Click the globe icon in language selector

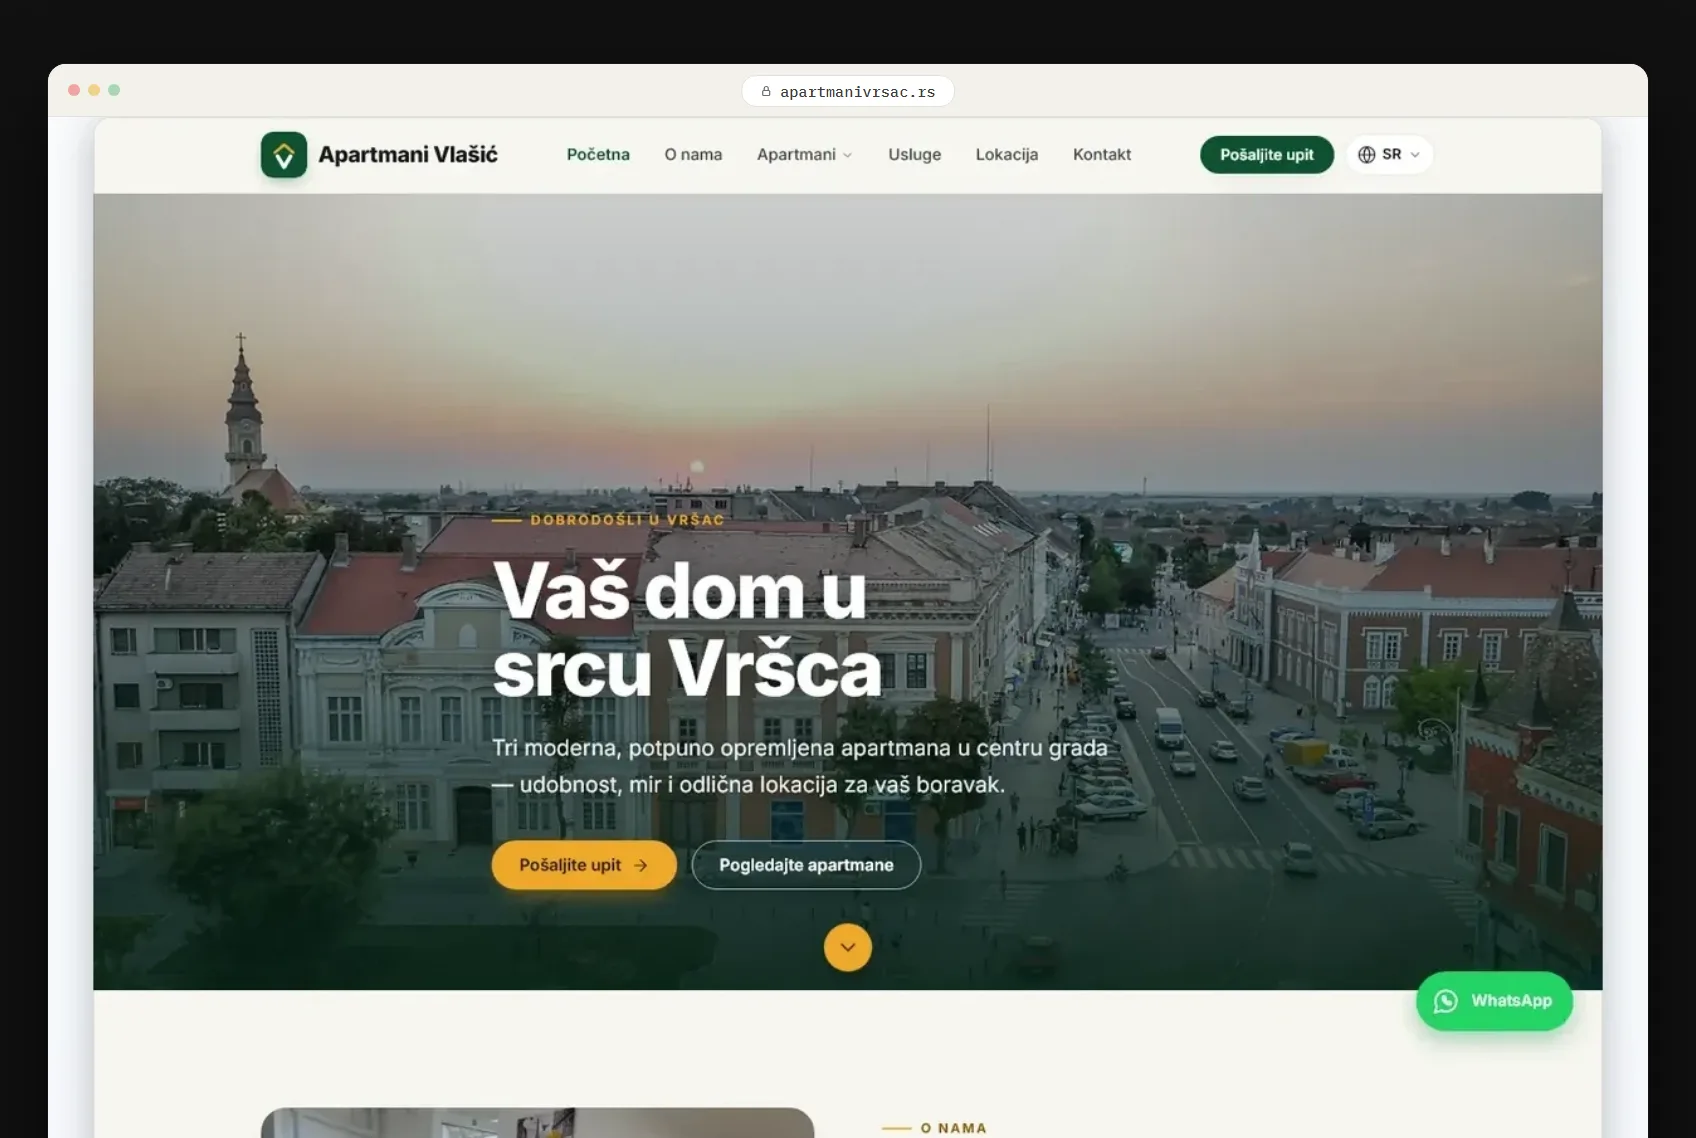pos(1366,155)
